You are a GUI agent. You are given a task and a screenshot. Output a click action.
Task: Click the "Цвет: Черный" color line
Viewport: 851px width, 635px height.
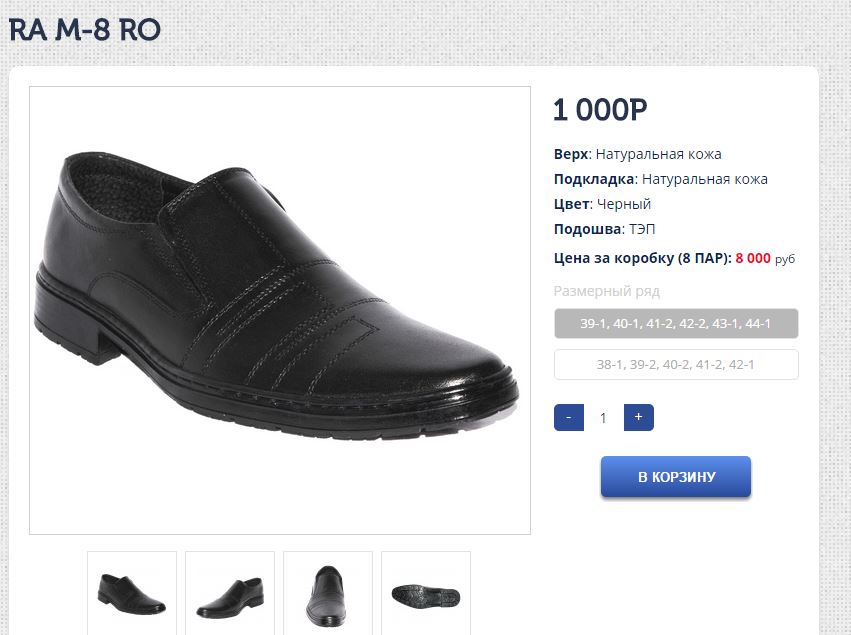coord(602,204)
